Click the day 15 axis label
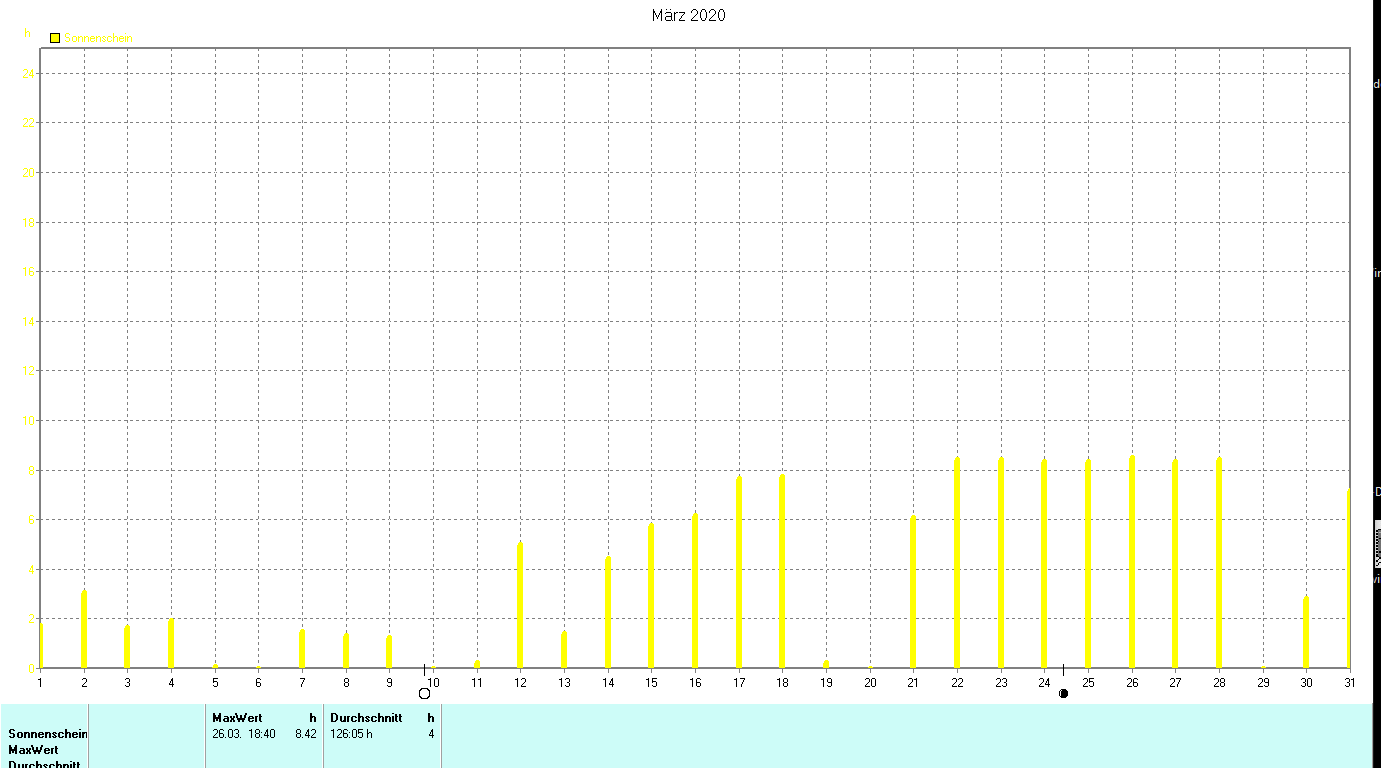The width and height of the screenshot is (1381, 768). (x=651, y=682)
